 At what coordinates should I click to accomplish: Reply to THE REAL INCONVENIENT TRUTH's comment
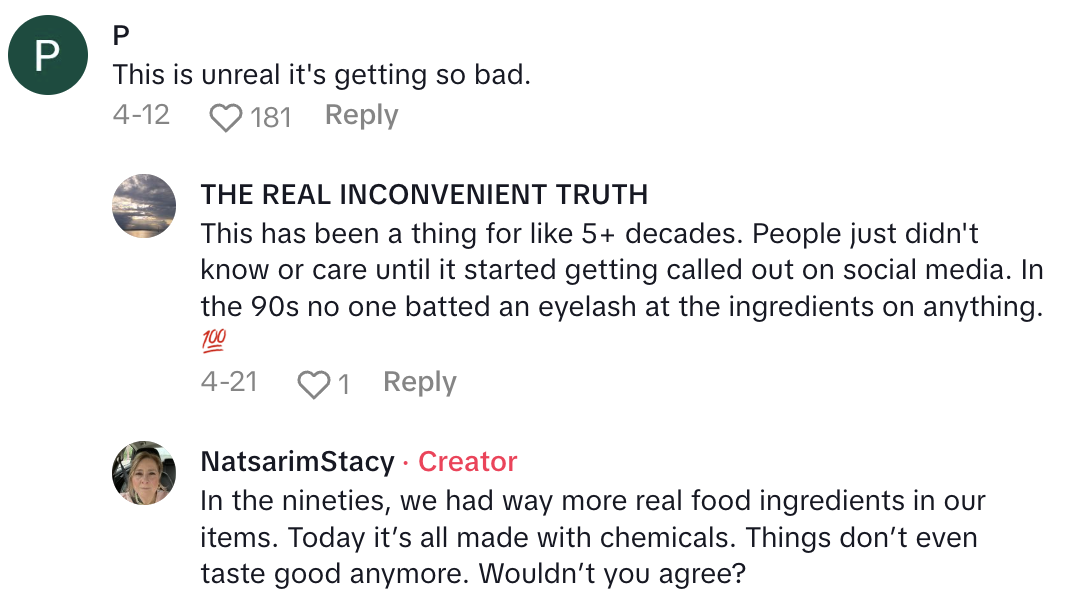(419, 382)
